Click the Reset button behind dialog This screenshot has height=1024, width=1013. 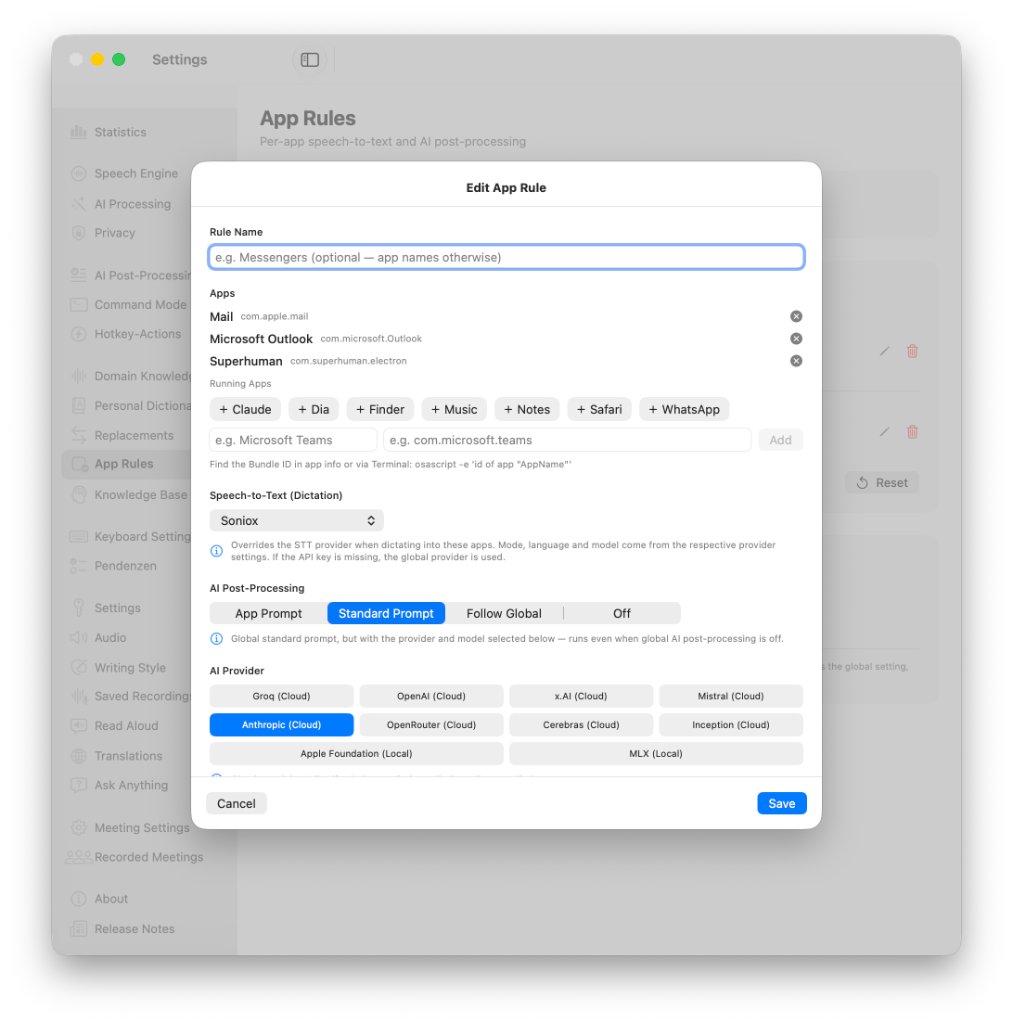click(882, 483)
